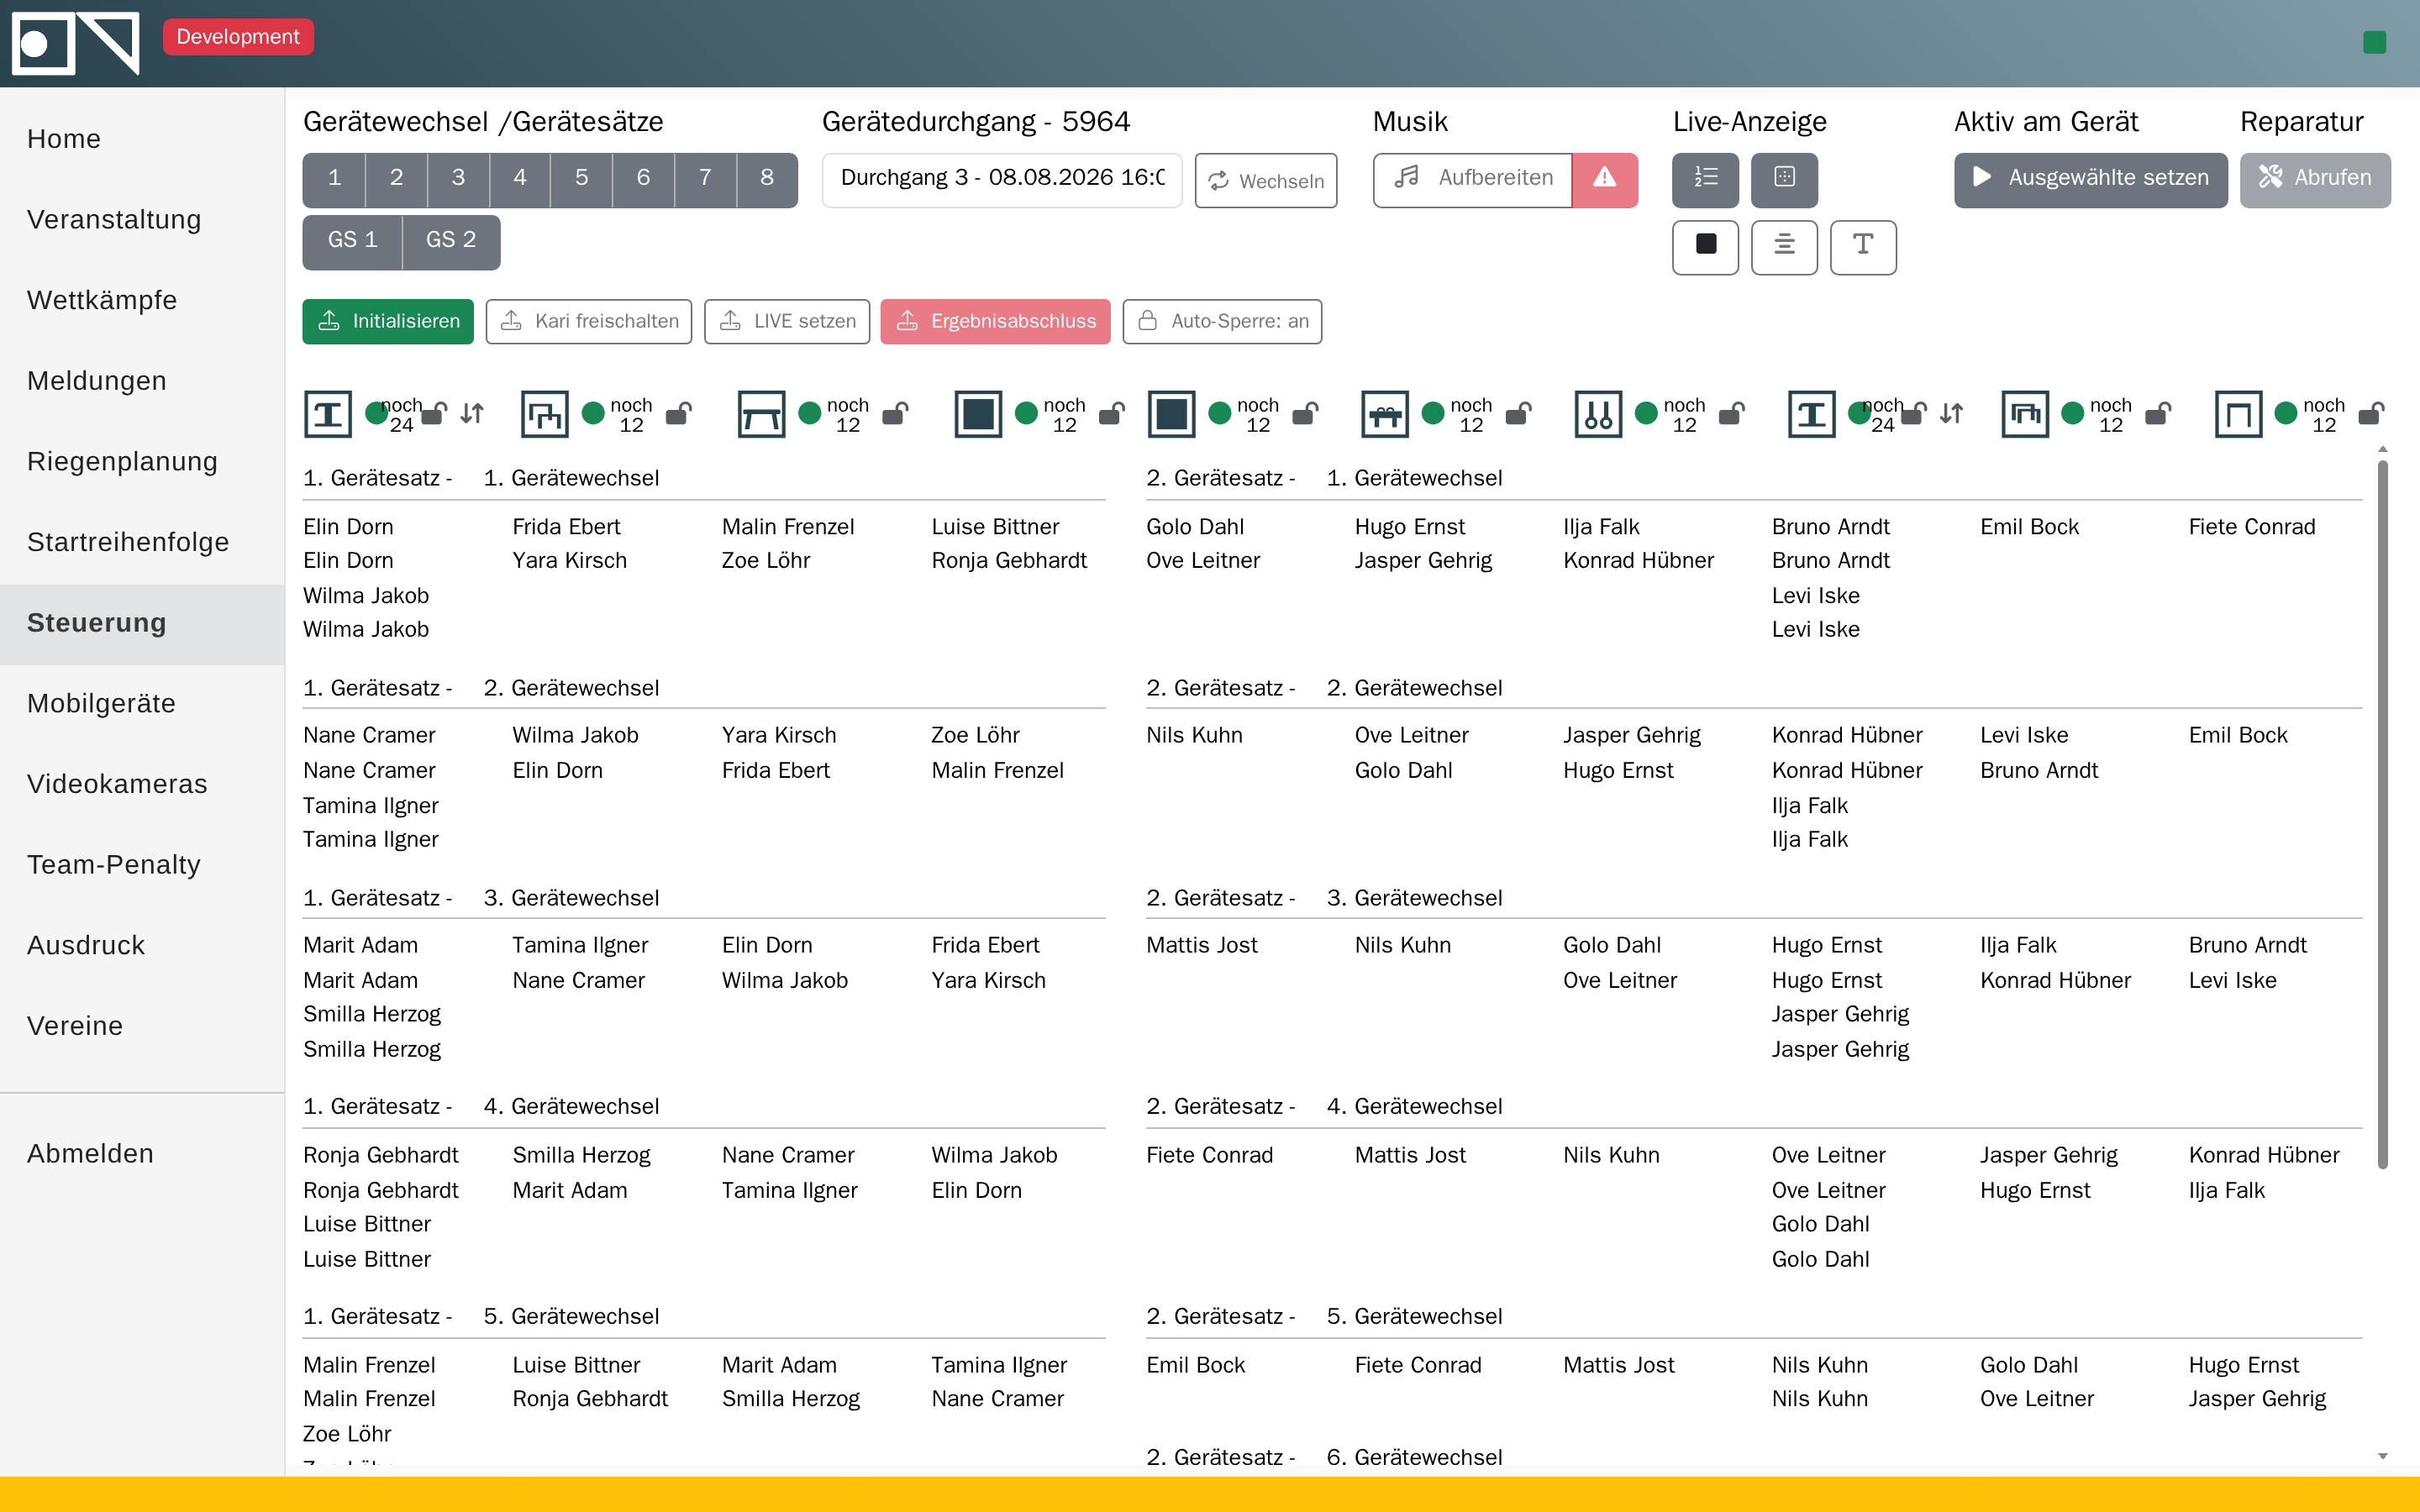Image resolution: width=2420 pixels, height=1512 pixels.
Task: Click the first uneven bars apparatus icon
Action: pyautogui.click(x=544, y=414)
